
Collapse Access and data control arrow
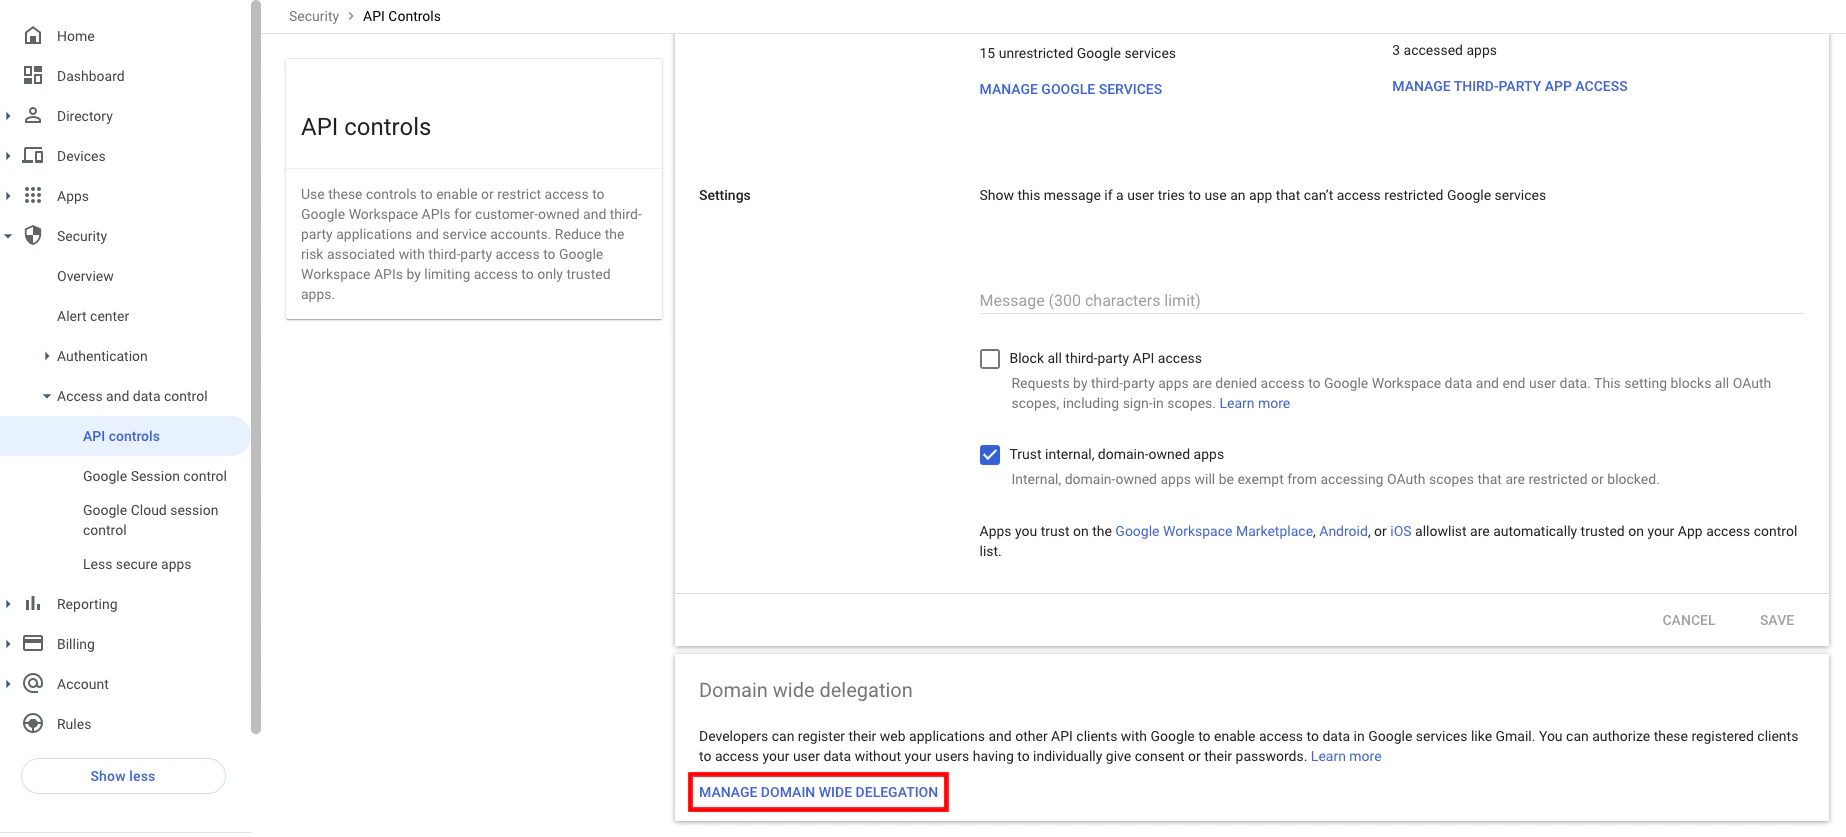pyautogui.click(x=47, y=396)
